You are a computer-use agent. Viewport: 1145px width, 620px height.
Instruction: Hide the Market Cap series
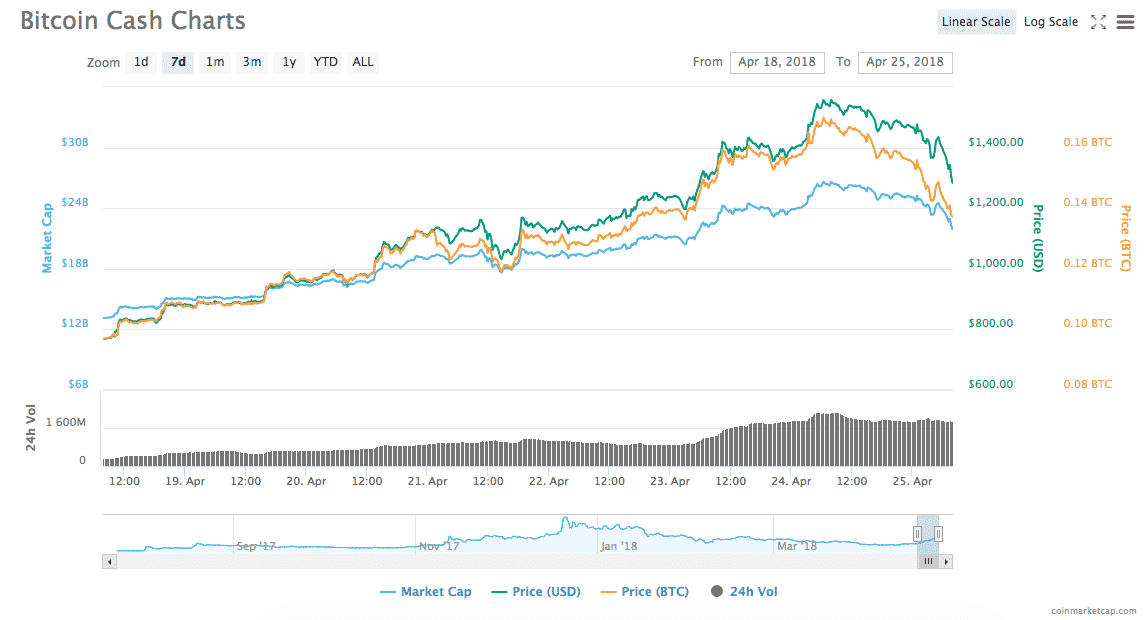[x=426, y=592]
